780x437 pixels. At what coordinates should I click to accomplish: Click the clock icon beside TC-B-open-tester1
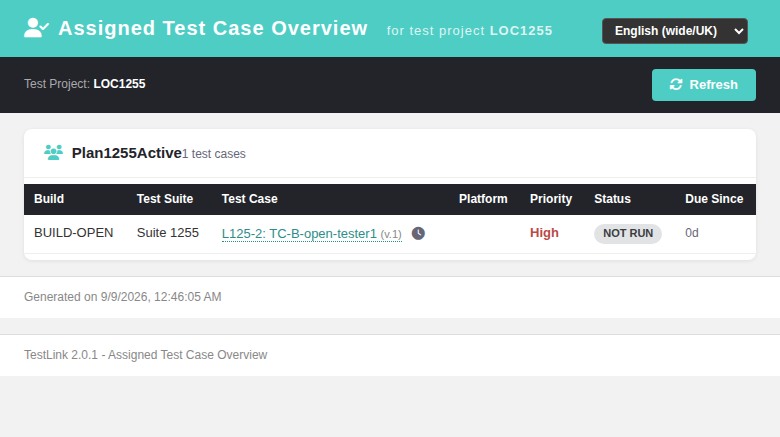pyautogui.click(x=418, y=233)
